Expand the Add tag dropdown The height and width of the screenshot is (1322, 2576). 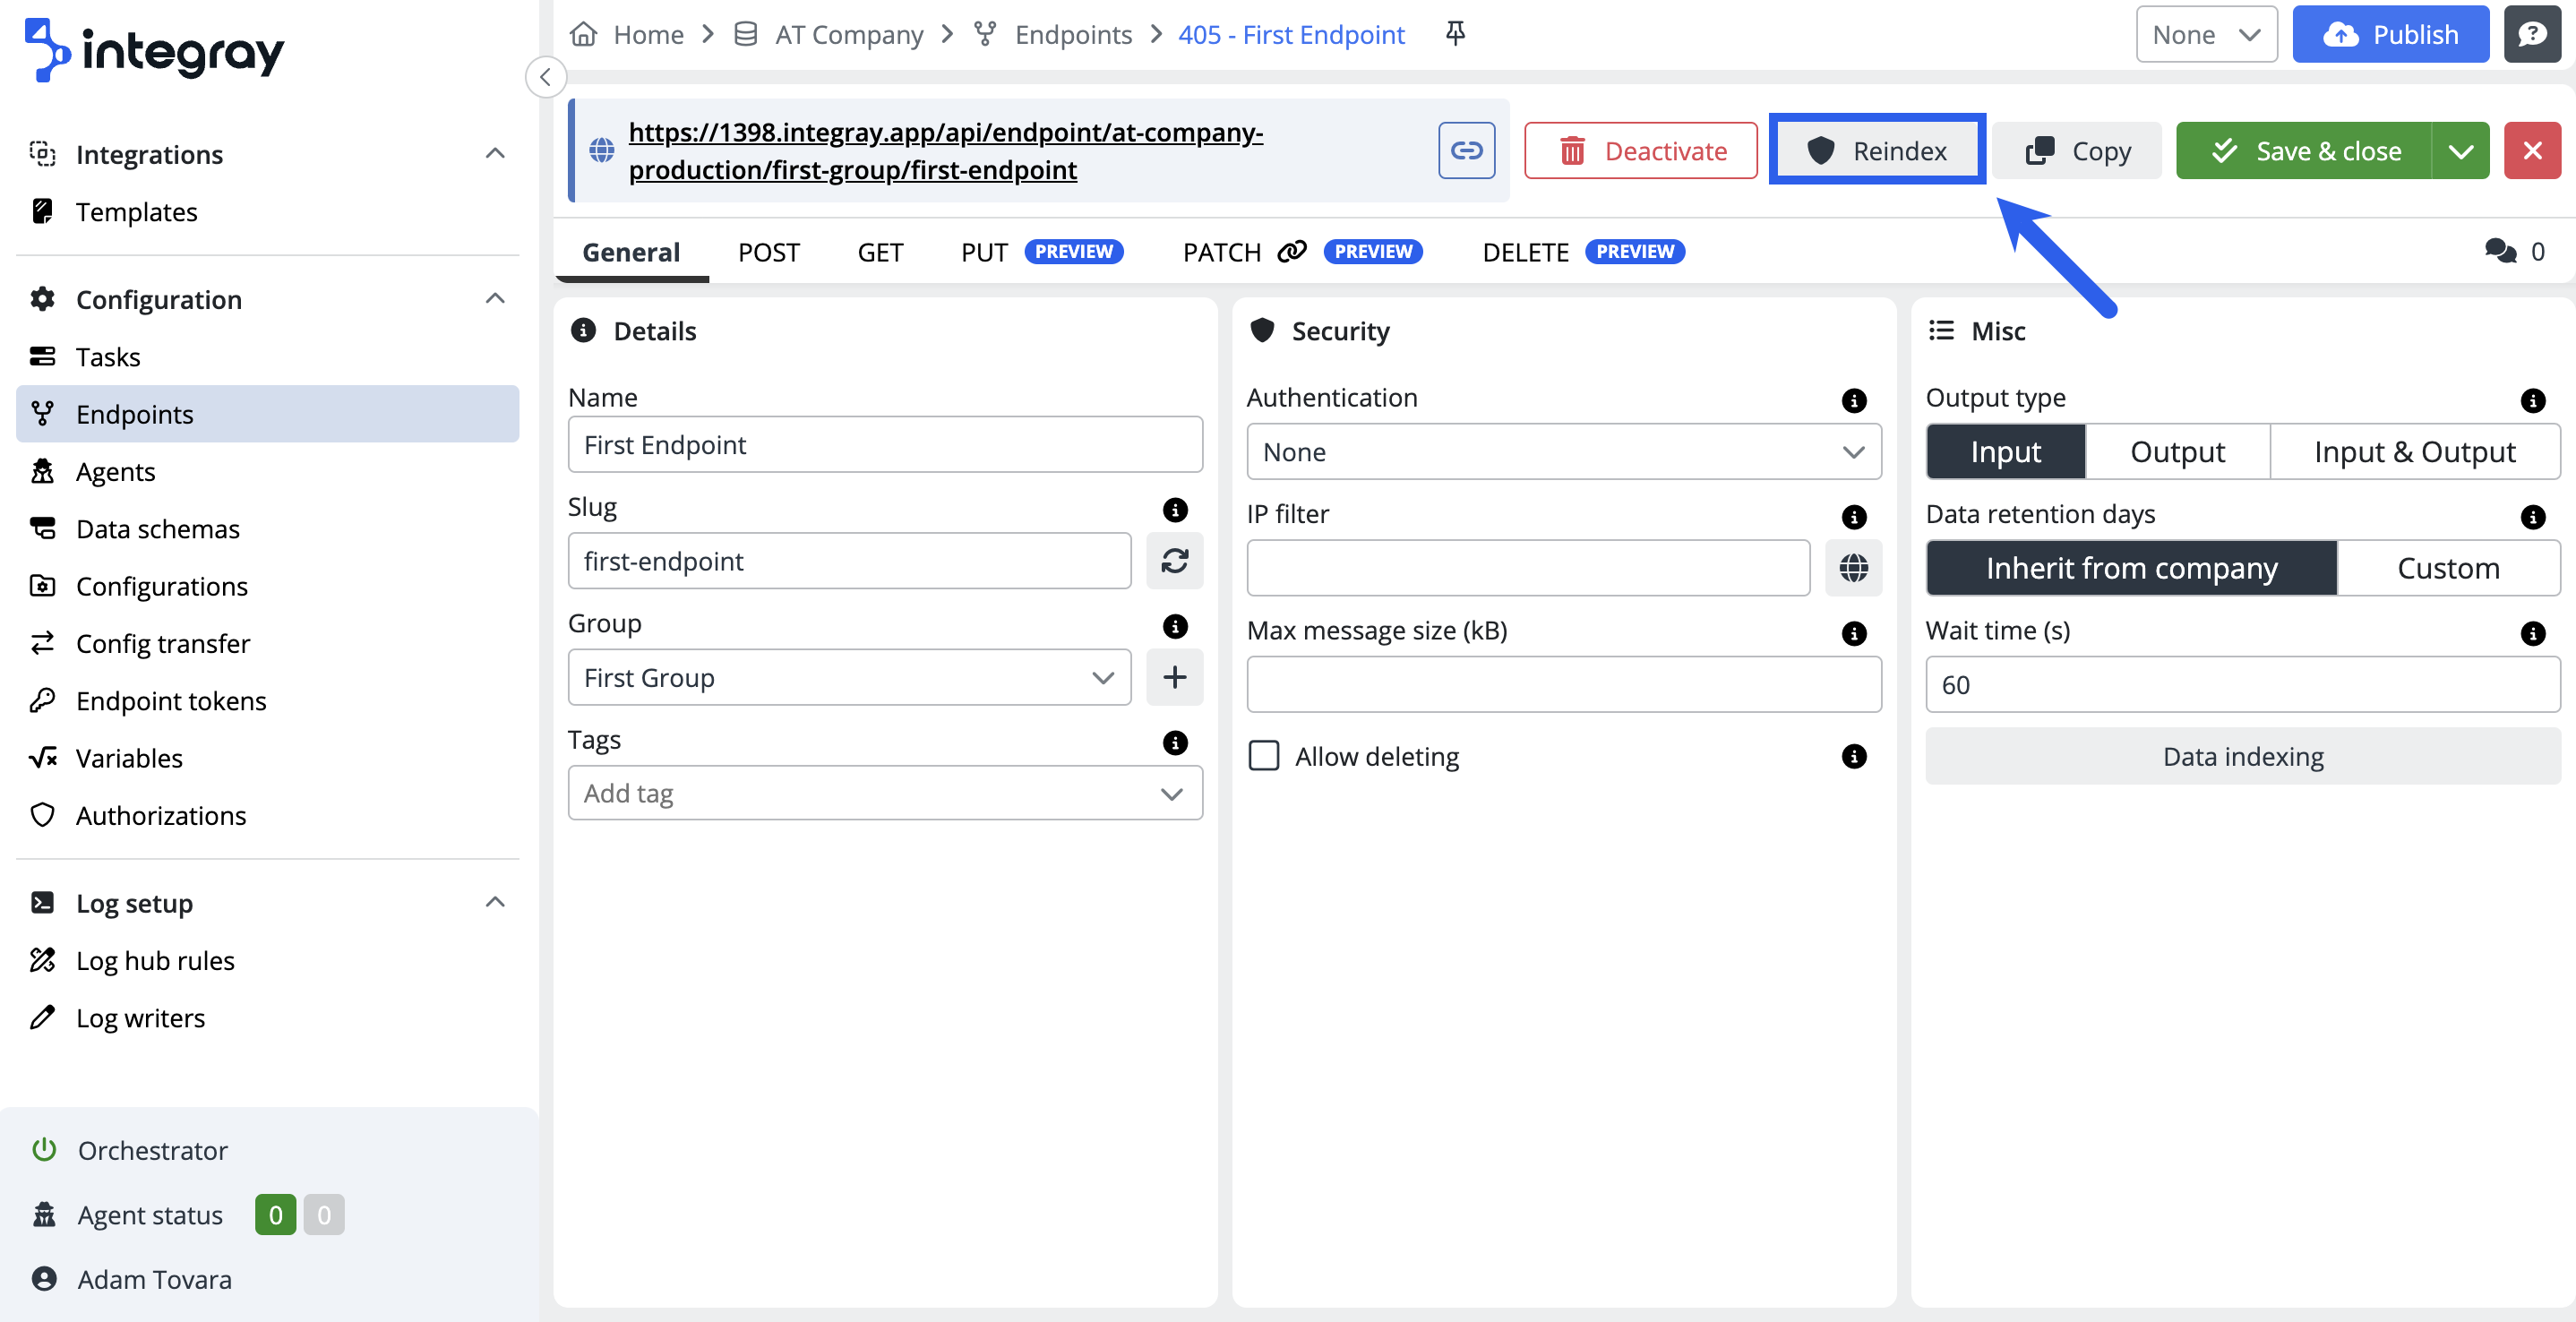(x=885, y=793)
